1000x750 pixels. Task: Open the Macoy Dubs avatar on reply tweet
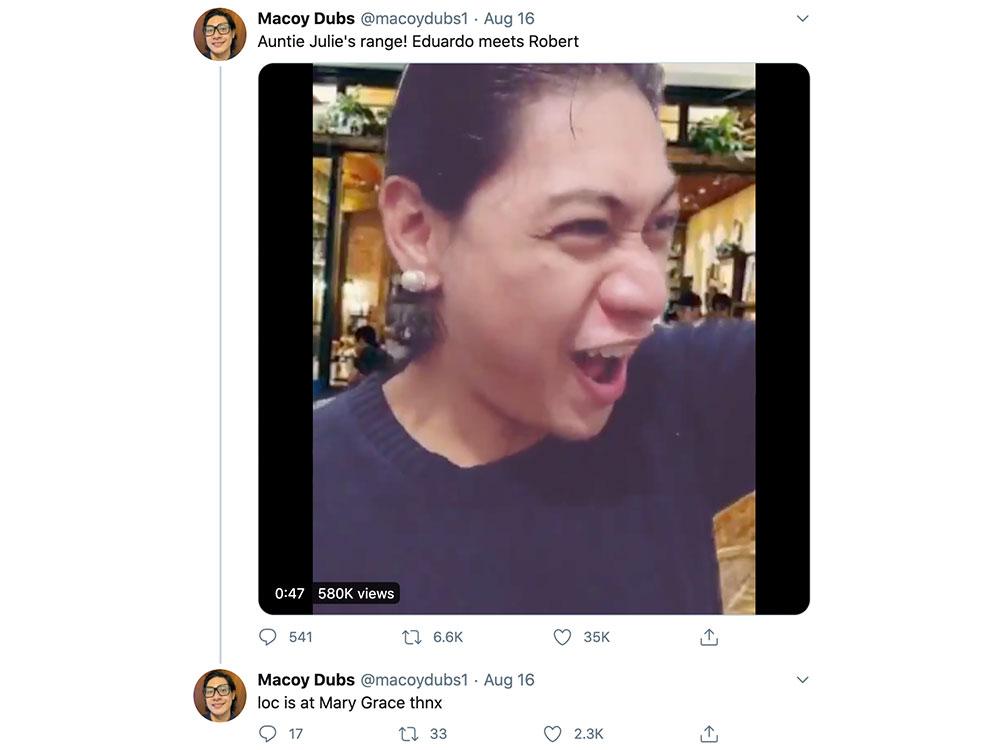220,695
